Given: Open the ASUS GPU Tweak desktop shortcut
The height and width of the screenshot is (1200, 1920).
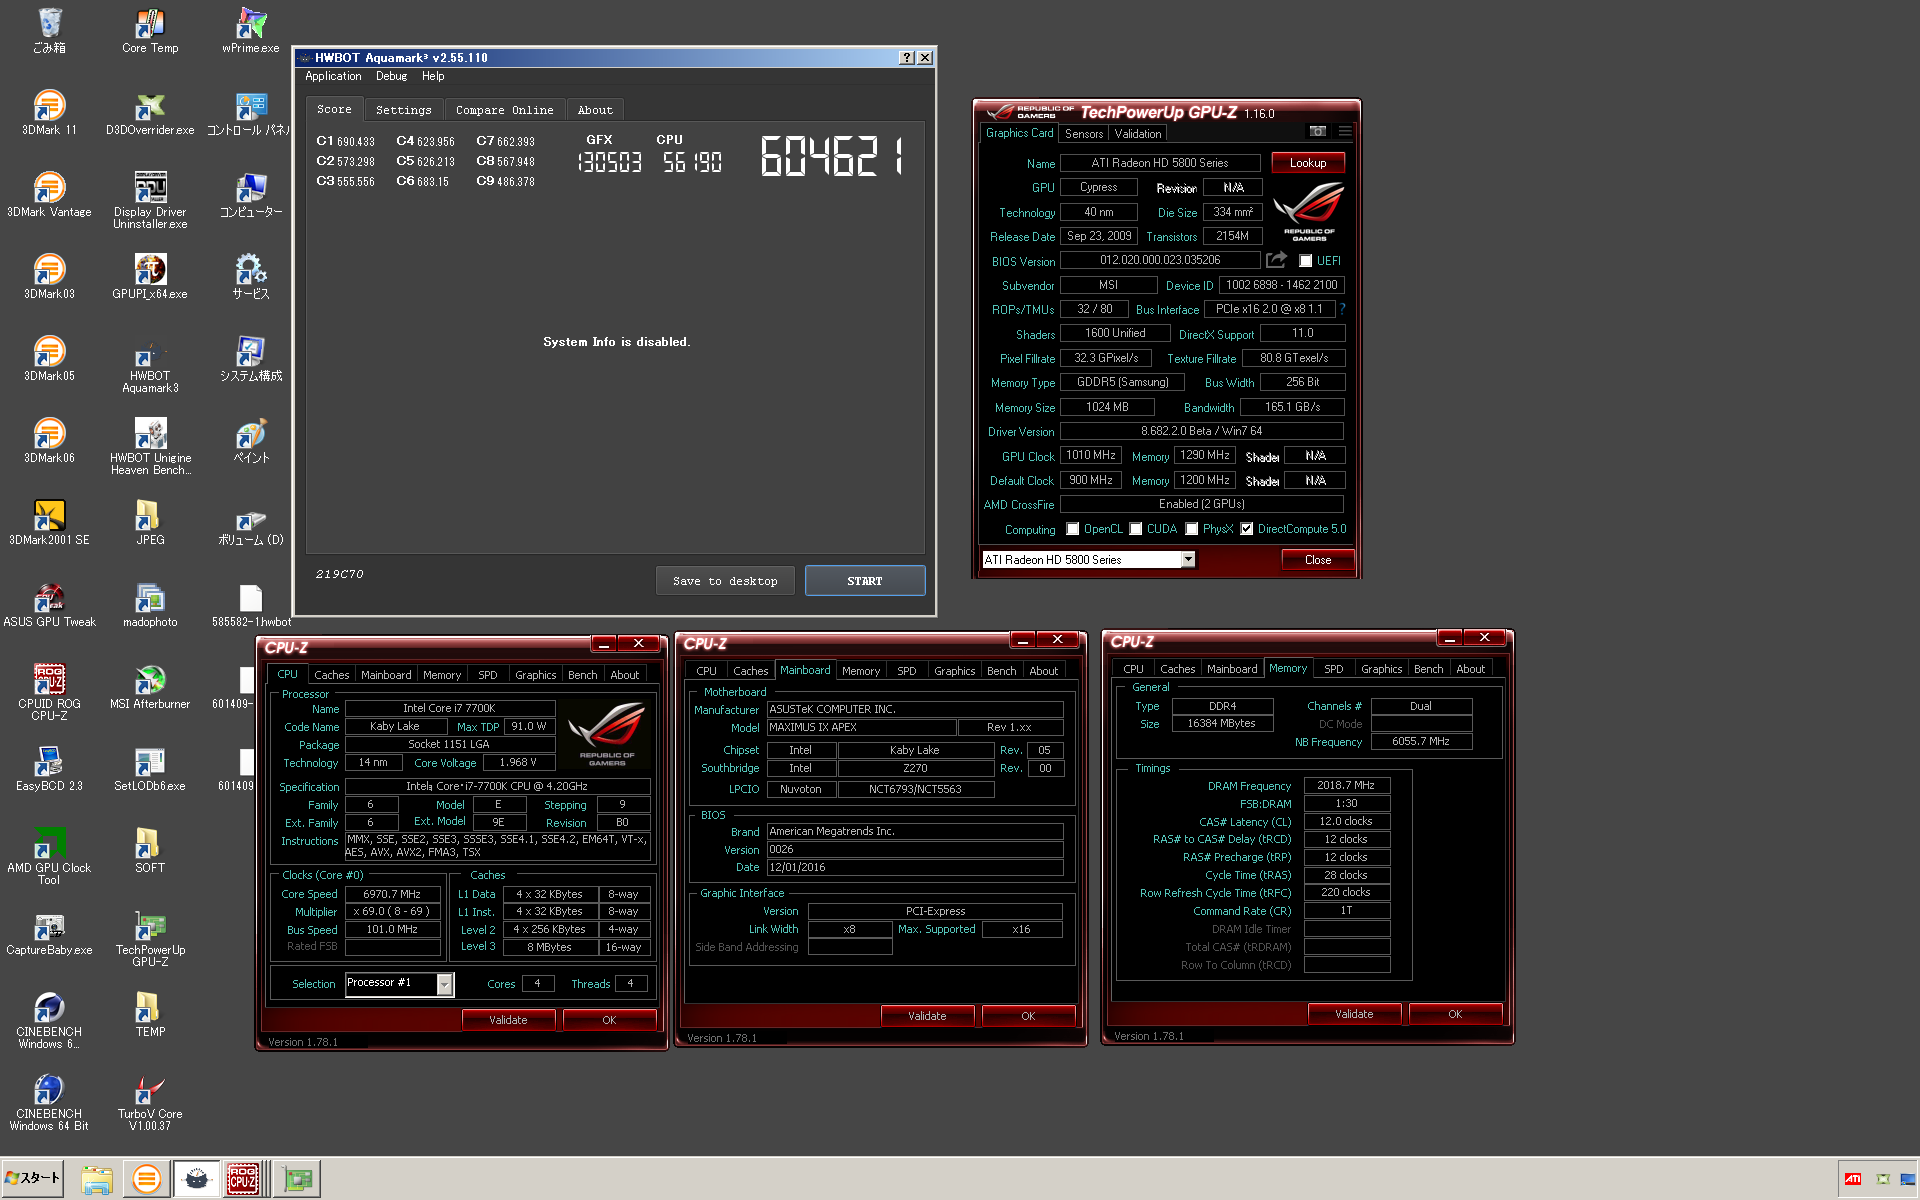Looking at the screenshot, I should tap(49, 605).
